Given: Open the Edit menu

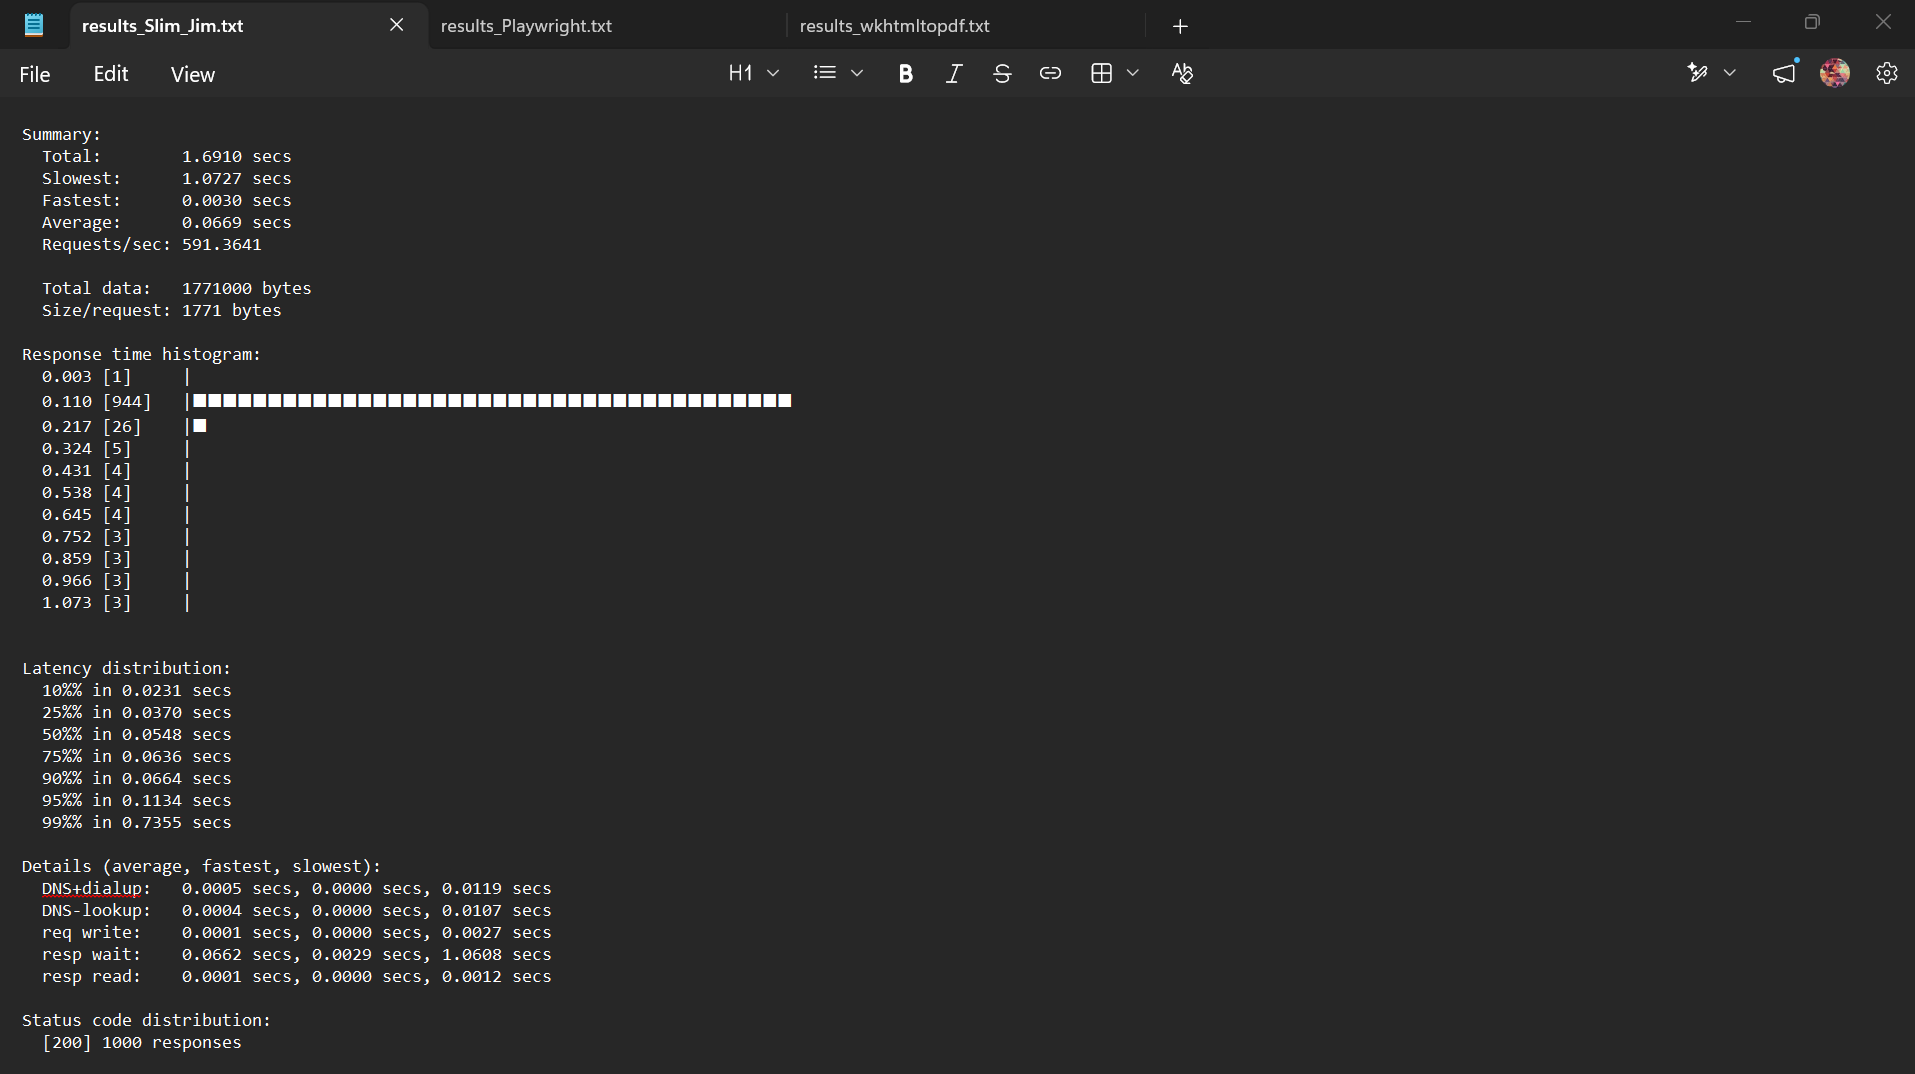Looking at the screenshot, I should (x=111, y=74).
